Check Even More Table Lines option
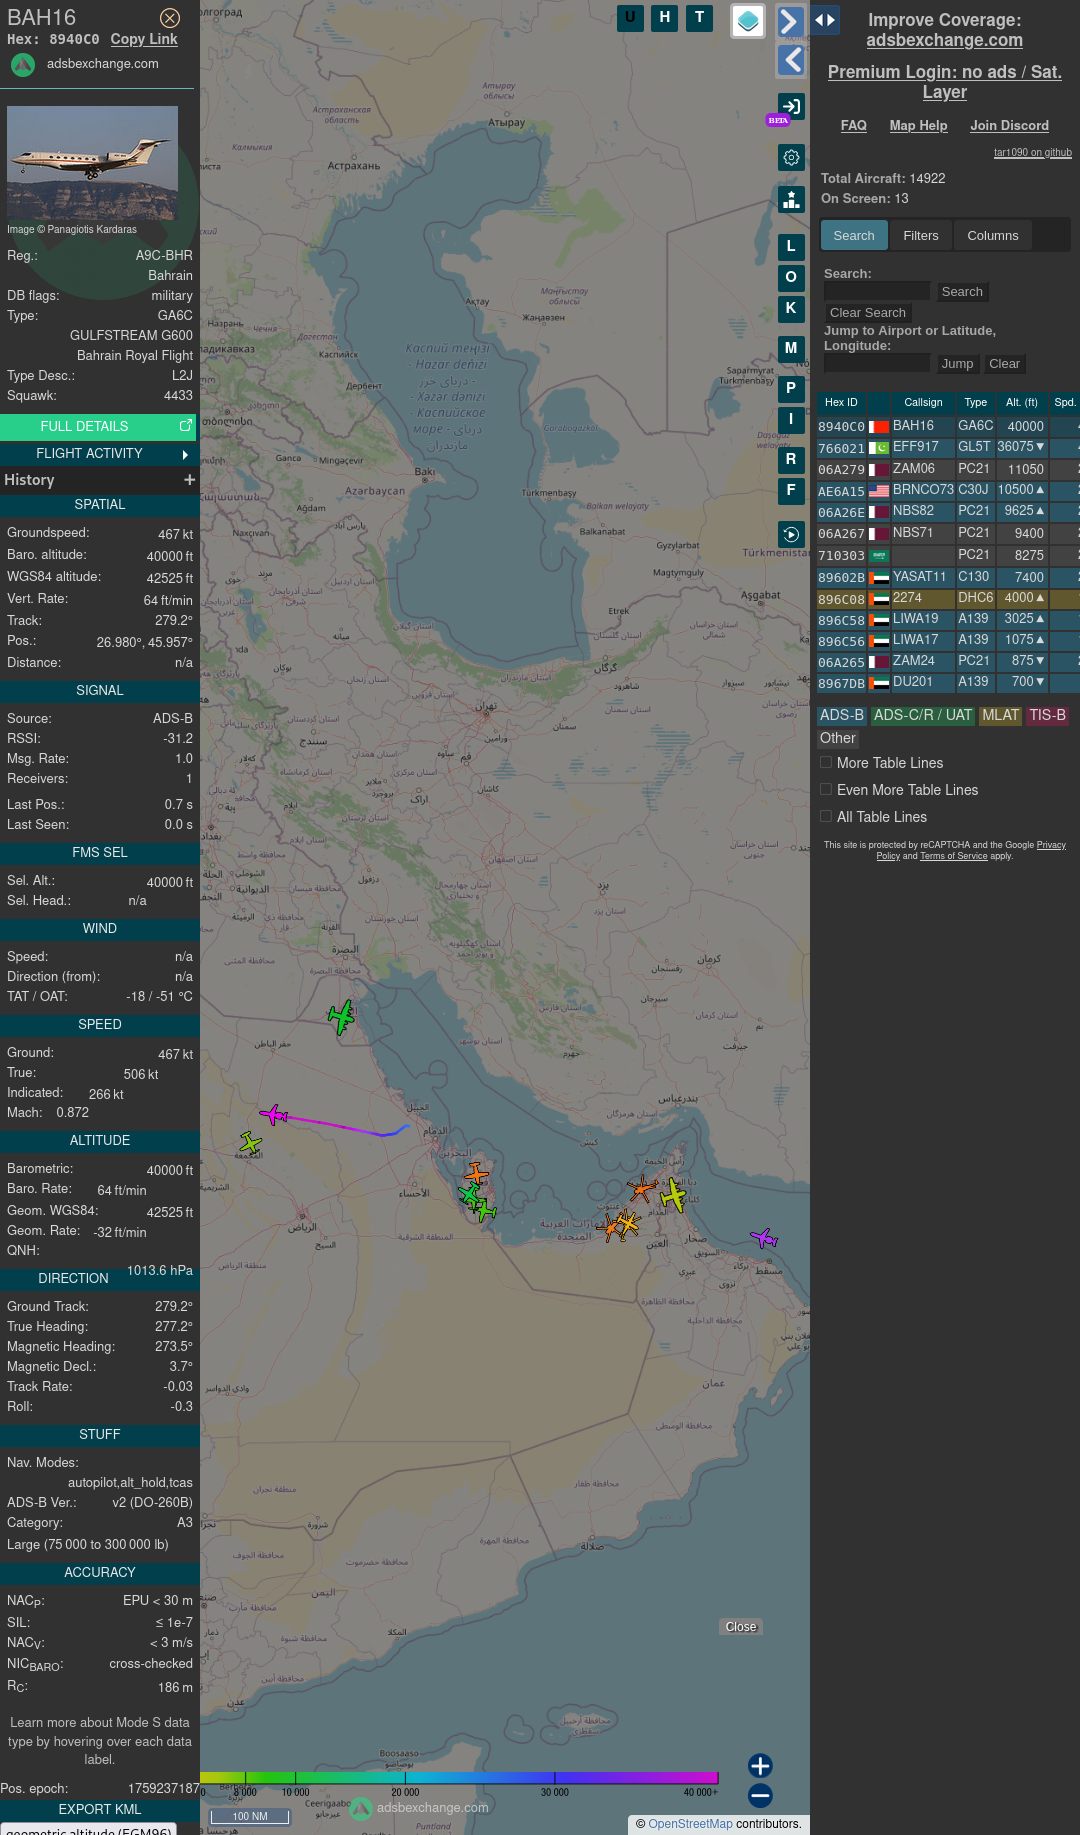Image resolution: width=1080 pixels, height=1835 pixels. point(826,790)
